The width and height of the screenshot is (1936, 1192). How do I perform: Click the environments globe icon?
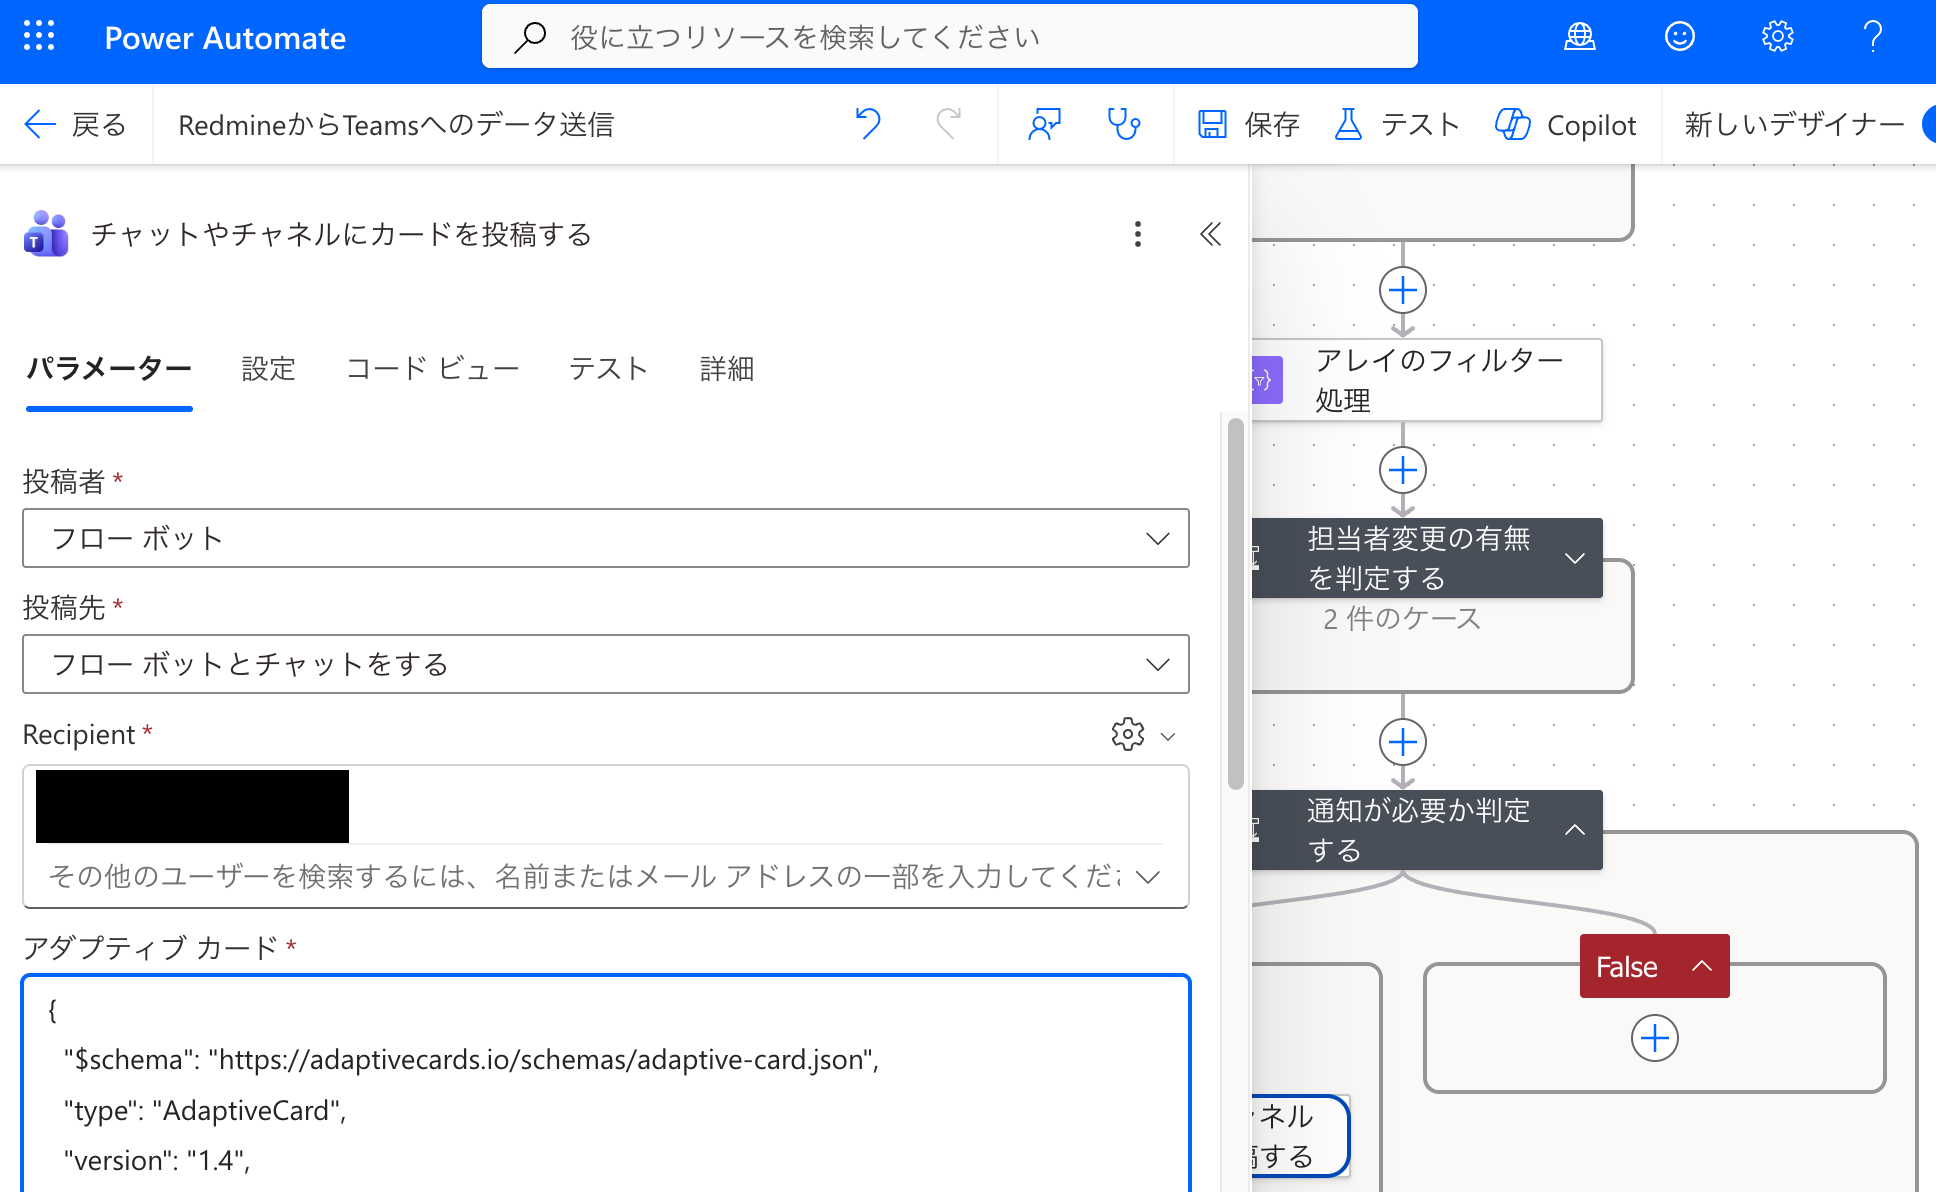1580,37
